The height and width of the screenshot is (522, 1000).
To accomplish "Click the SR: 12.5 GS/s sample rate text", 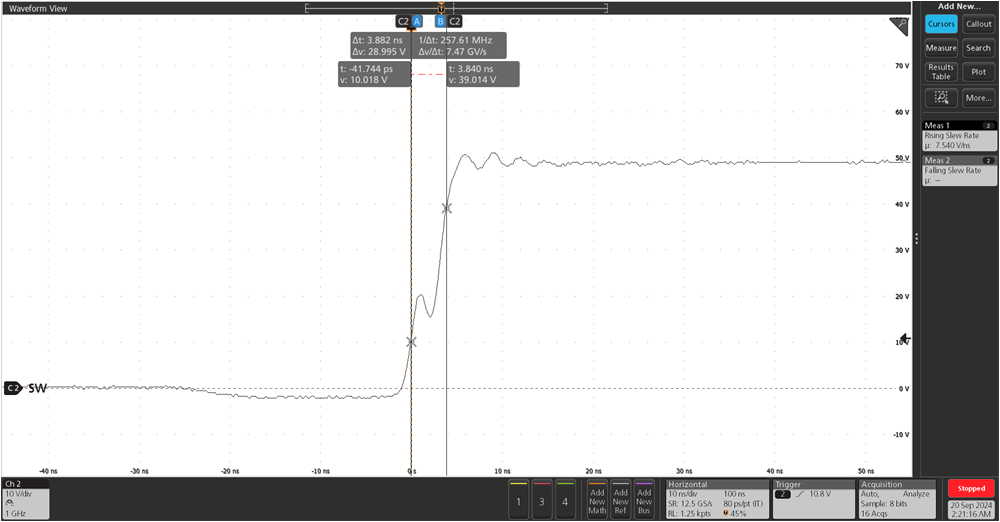I will click(690, 504).
